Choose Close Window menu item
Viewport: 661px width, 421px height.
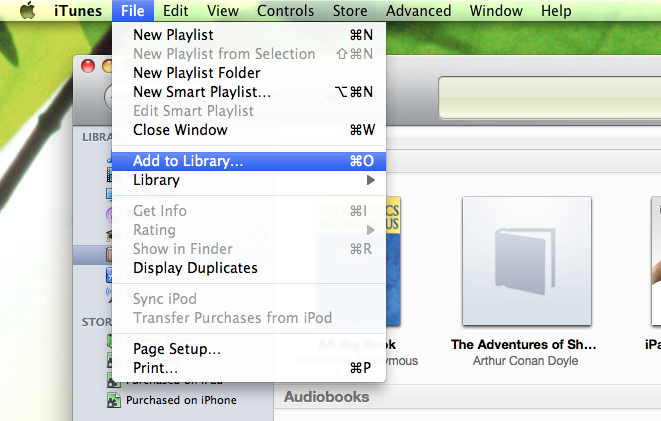click(x=249, y=130)
